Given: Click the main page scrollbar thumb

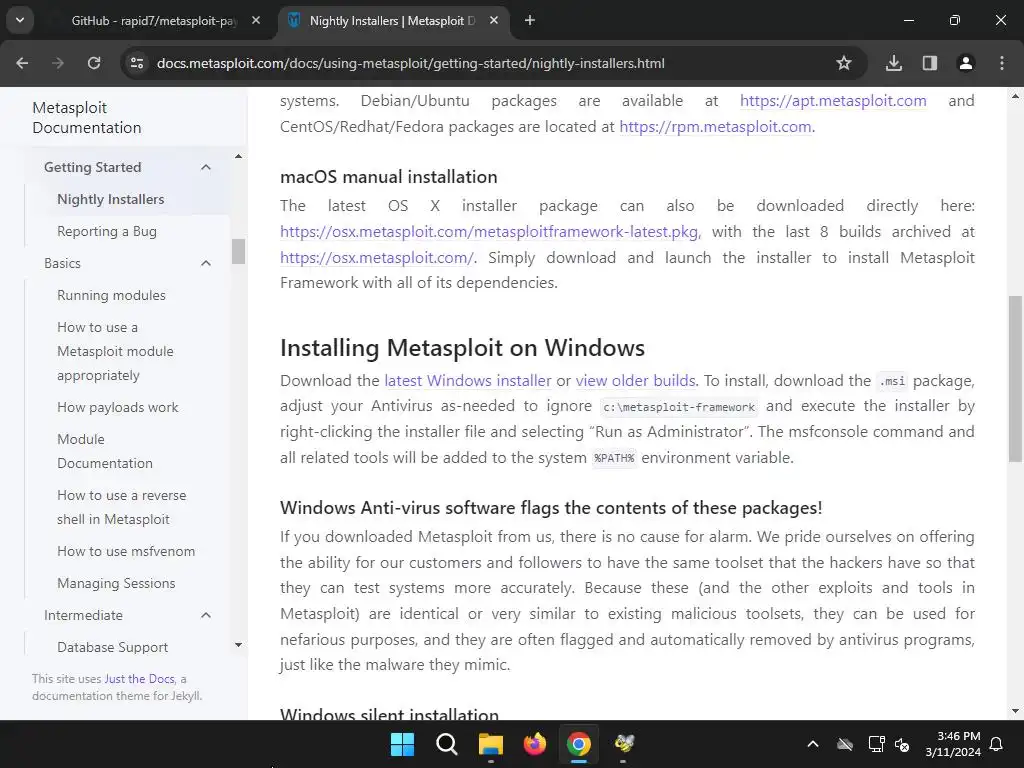Looking at the screenshot, I should click(x=1015, y=379).
